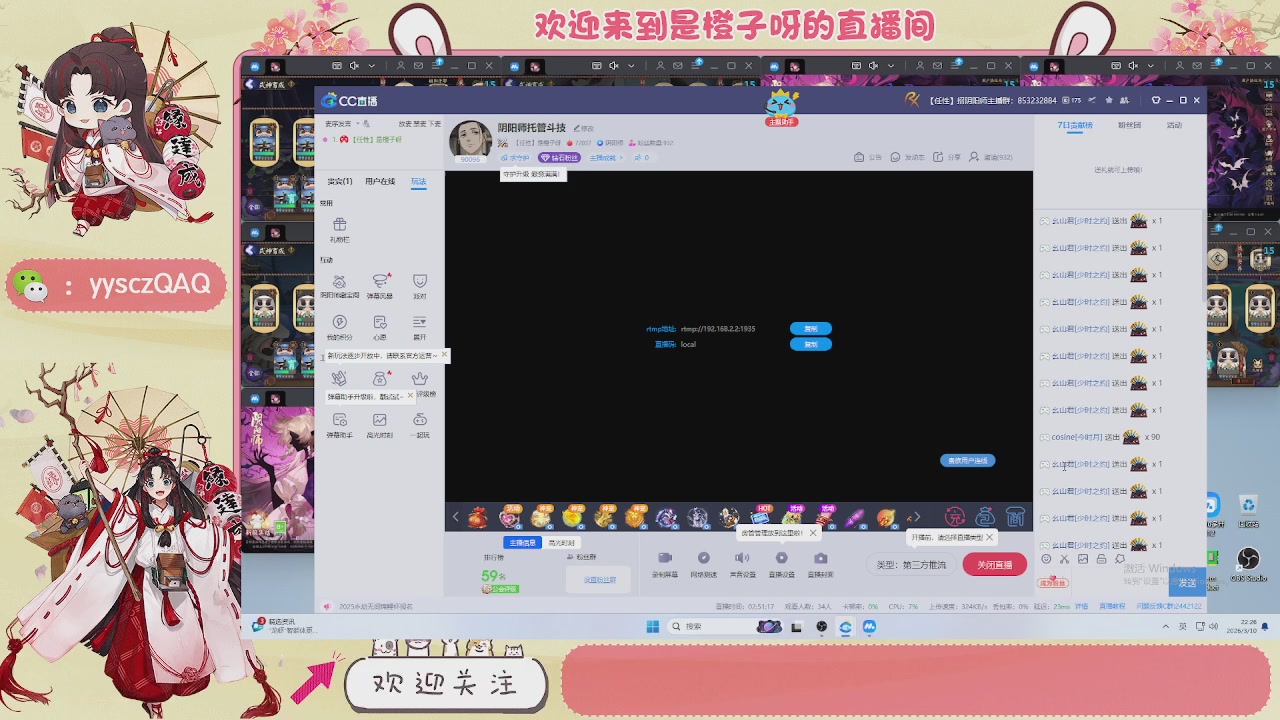Copy the rtmp address with 复制
Image resolution: width=1280 pixels, height=720 pixels.
click(812, 328)
